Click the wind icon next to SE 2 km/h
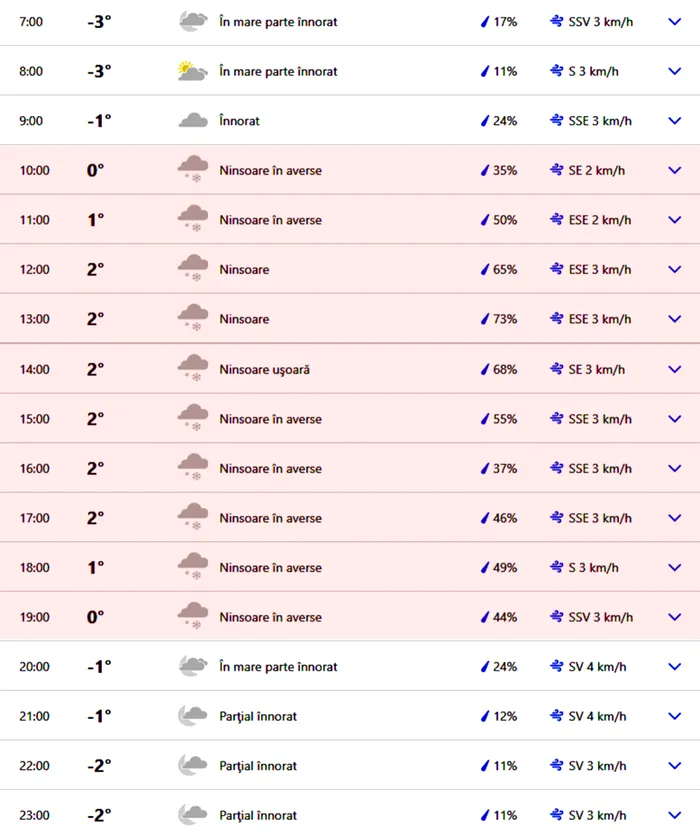700x835 pixels. click(x=557, y=171)
